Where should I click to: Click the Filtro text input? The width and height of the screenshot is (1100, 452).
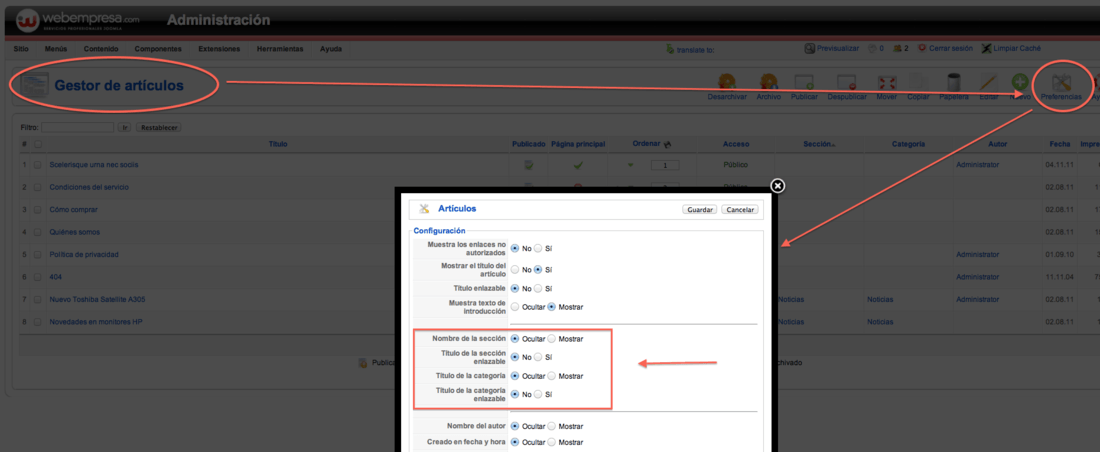(x=77, y=128)
